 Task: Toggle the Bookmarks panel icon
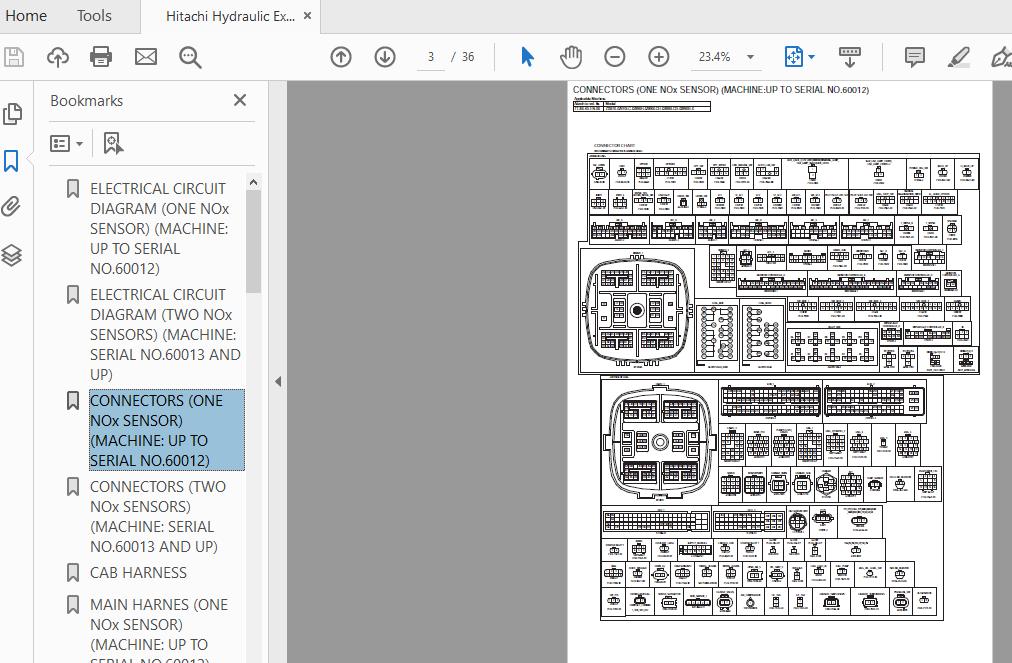12,161
